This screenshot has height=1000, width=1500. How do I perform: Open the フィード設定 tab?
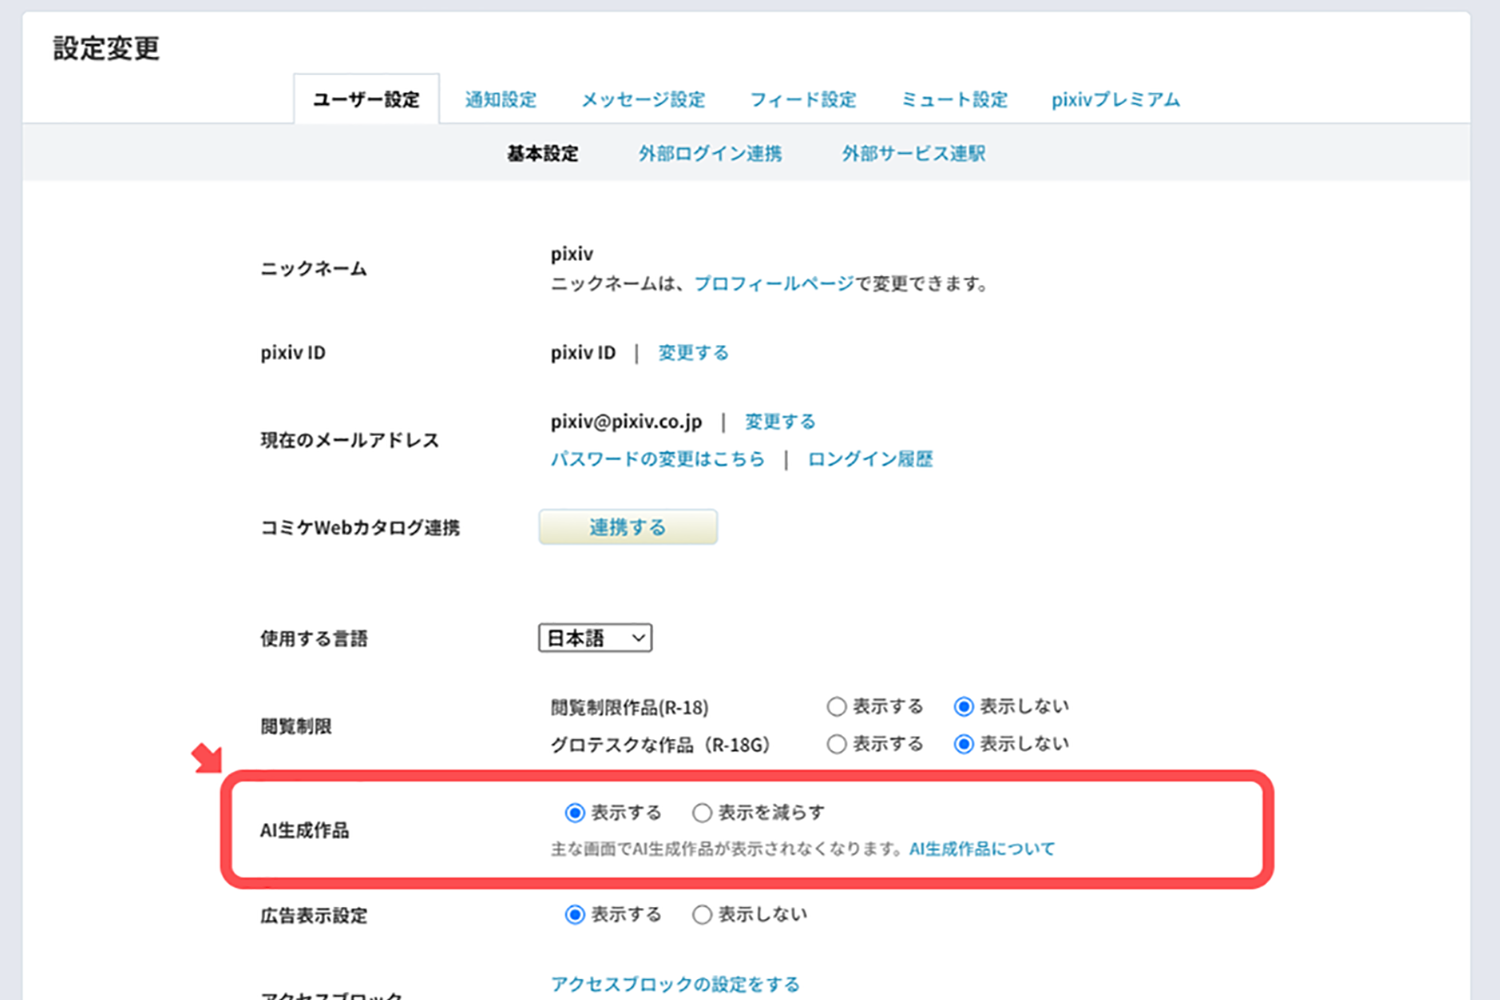click(x=803, y=100)
